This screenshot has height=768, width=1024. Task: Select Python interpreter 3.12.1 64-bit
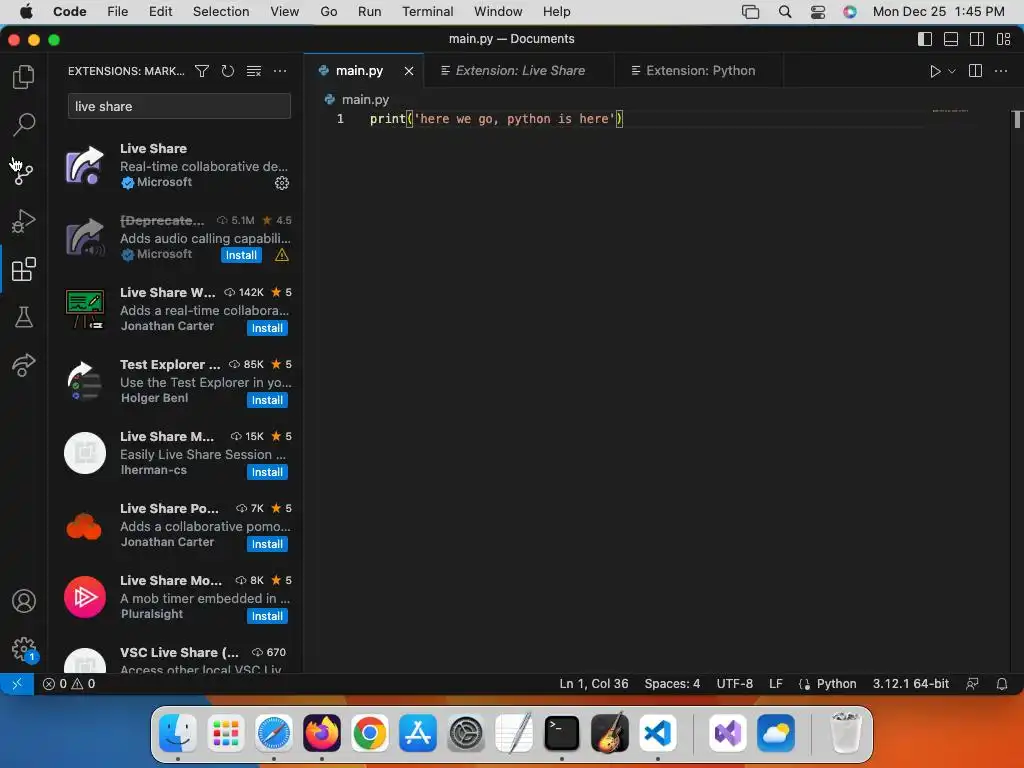910,684
